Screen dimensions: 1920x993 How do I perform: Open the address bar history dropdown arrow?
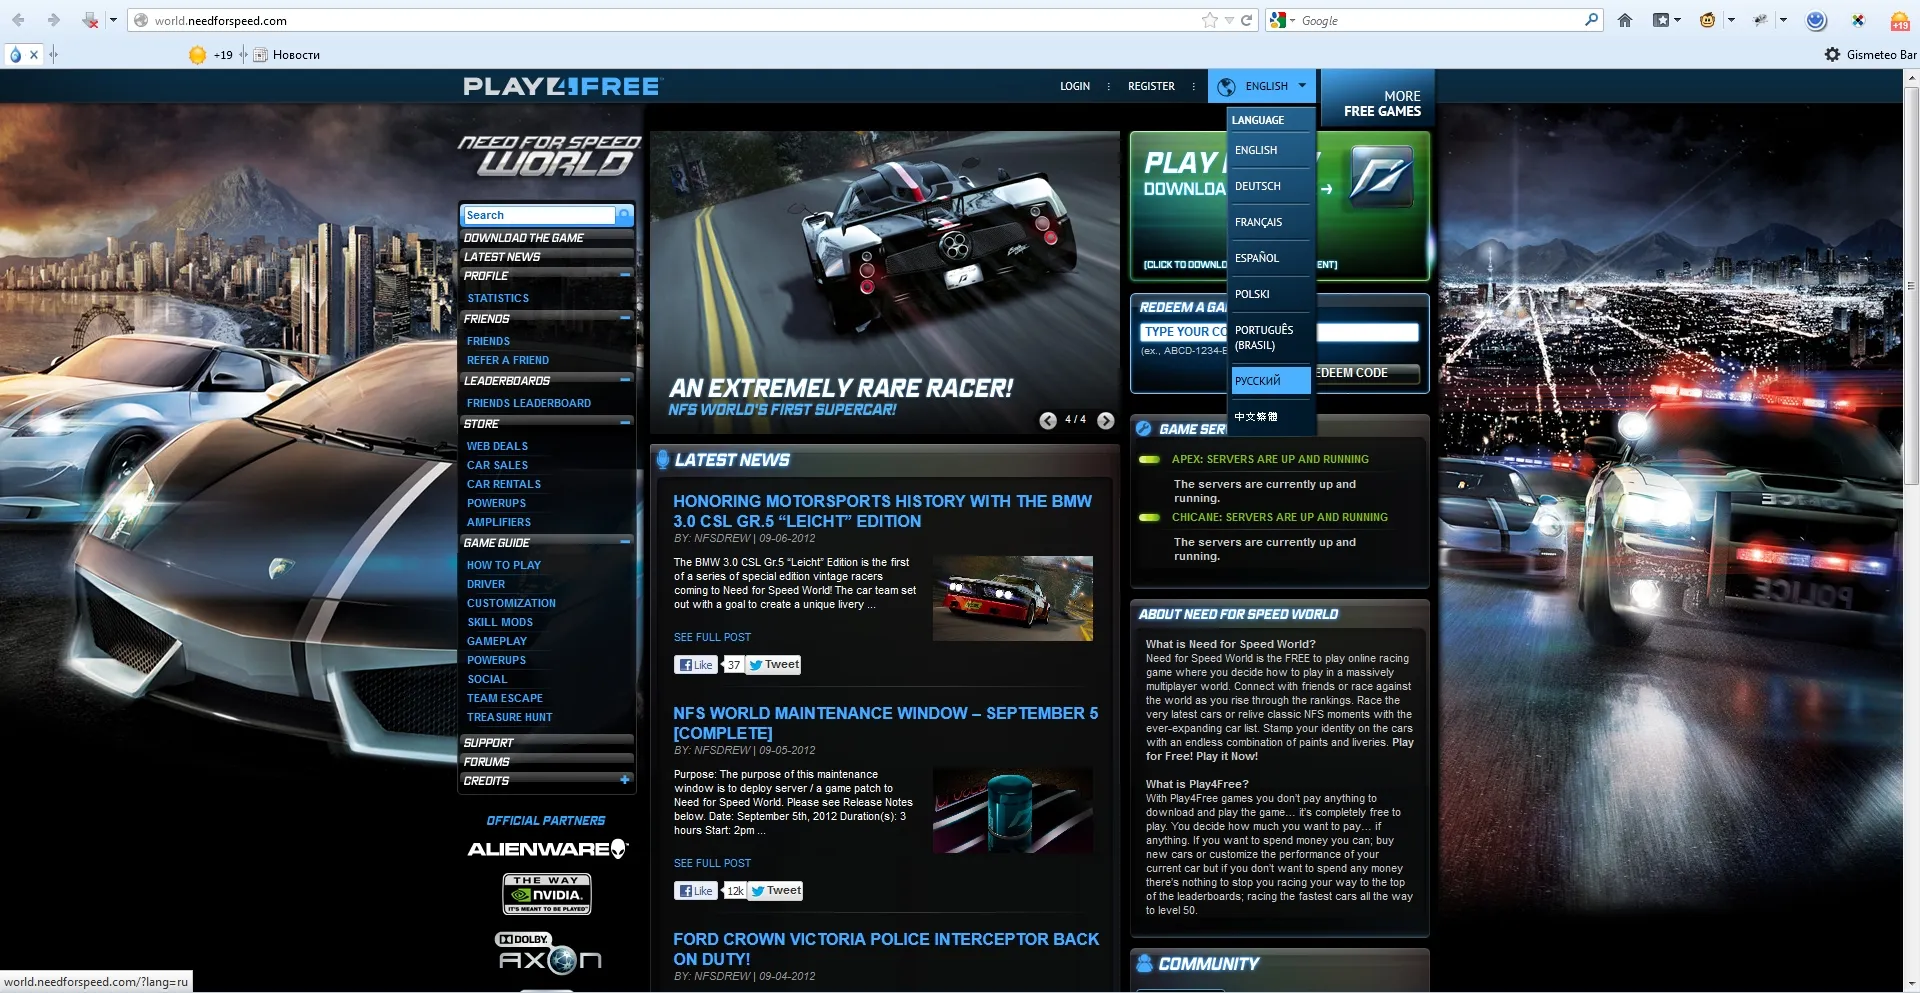click(1229, 20)
